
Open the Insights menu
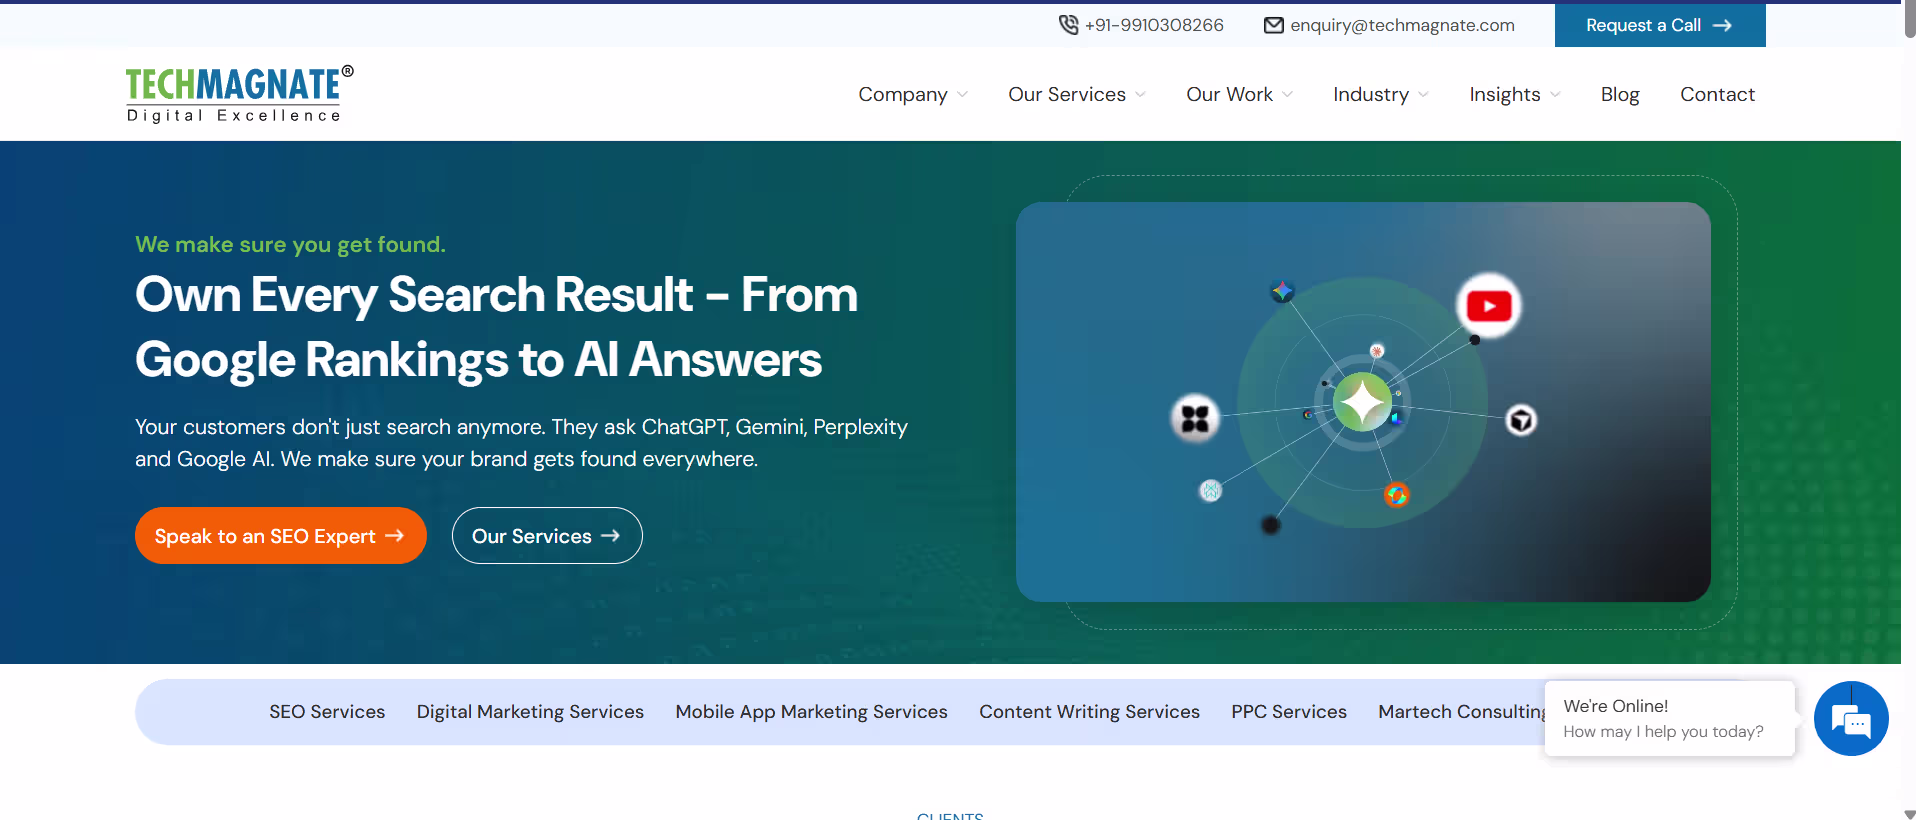(x=1504, y=95)
